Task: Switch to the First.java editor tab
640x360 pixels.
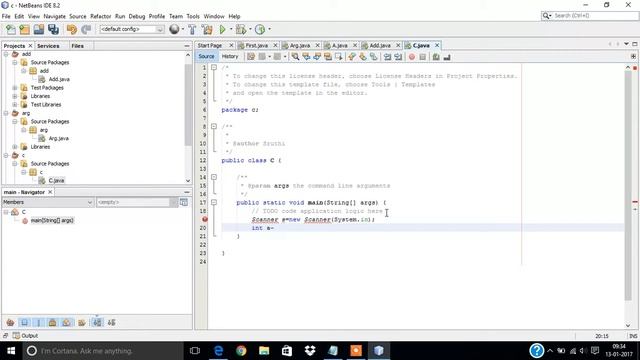Action: pyautogui.click(x=257, y=45)
